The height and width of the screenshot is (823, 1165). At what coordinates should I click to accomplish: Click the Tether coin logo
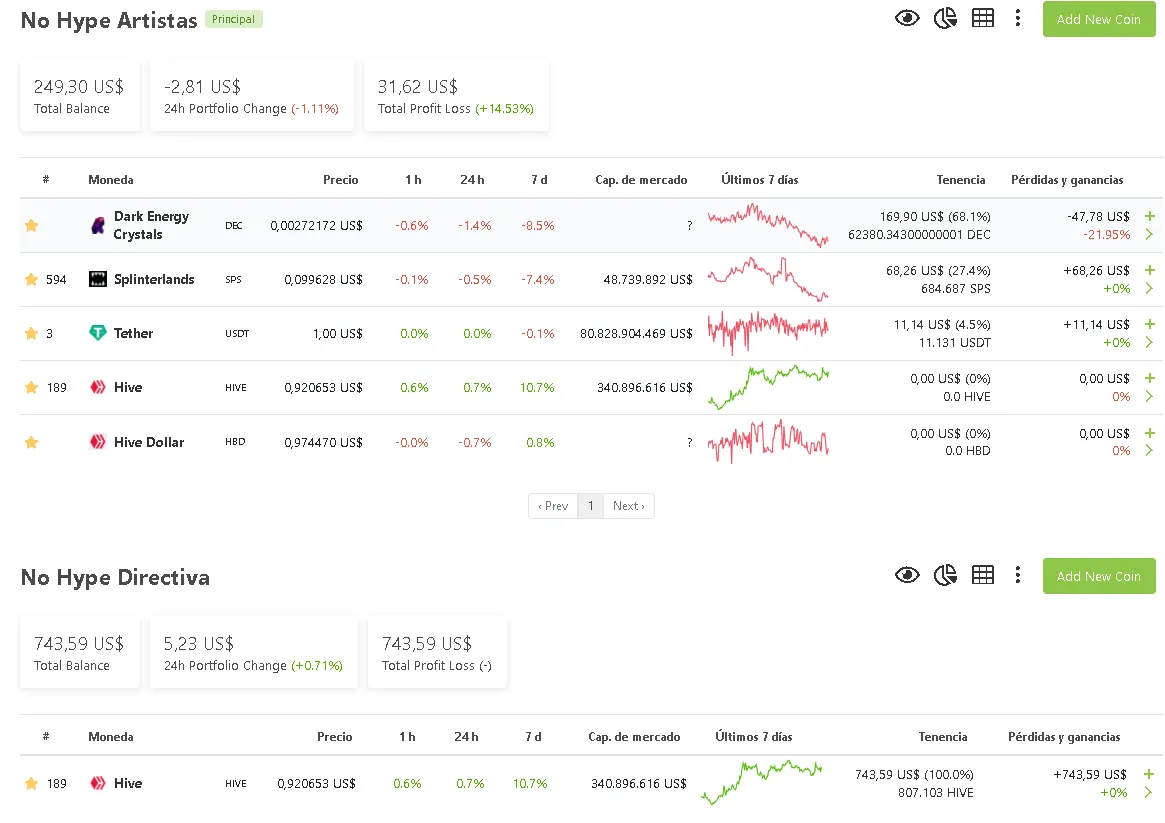[x=97, y=333]
